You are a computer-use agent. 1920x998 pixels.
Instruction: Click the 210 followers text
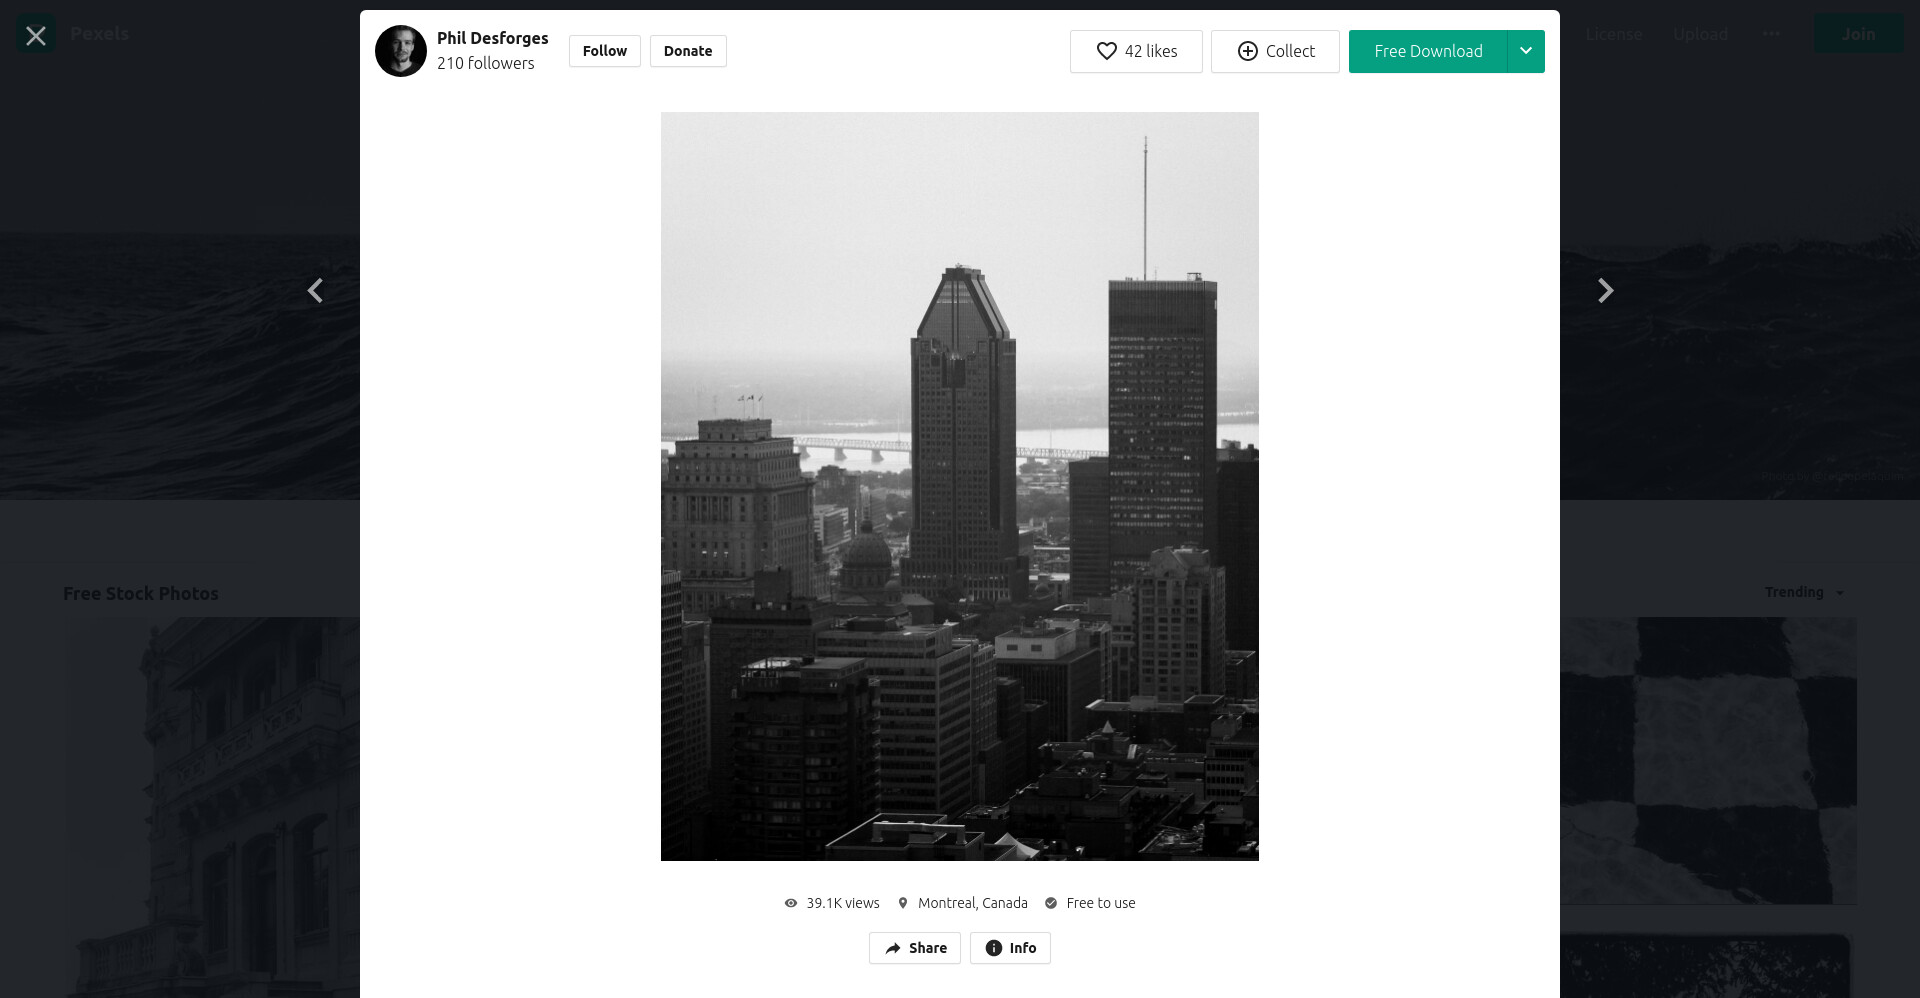coord(485,63)
